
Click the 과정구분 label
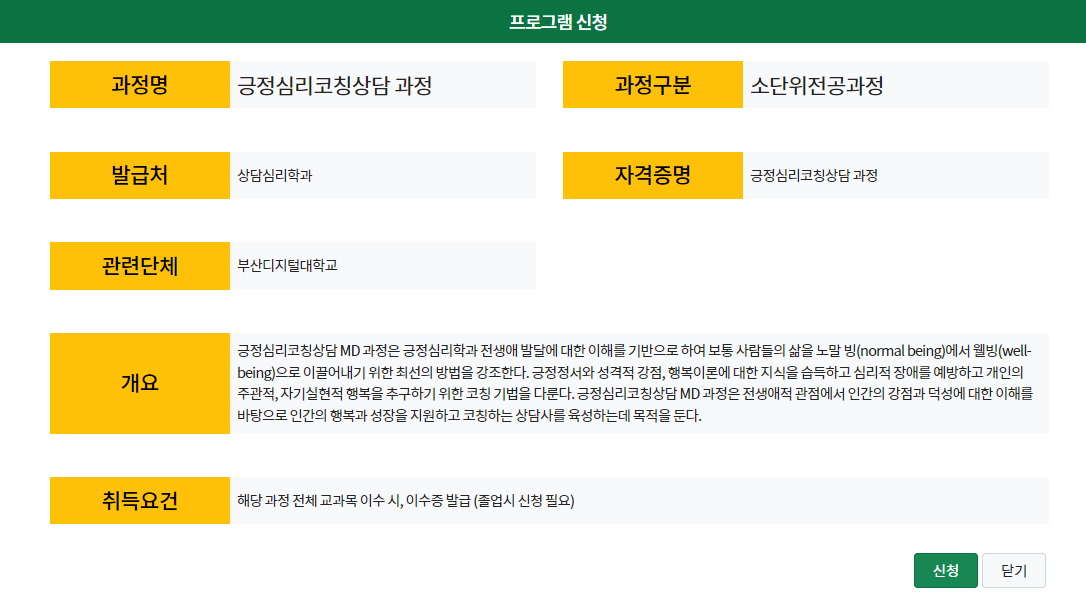click(652, 84)
